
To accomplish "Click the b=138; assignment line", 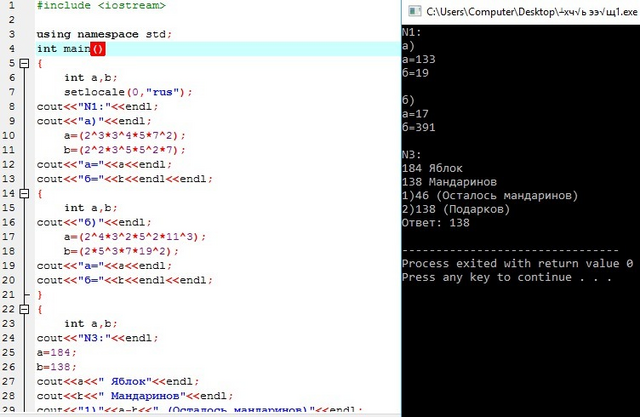I will [56, 367].
